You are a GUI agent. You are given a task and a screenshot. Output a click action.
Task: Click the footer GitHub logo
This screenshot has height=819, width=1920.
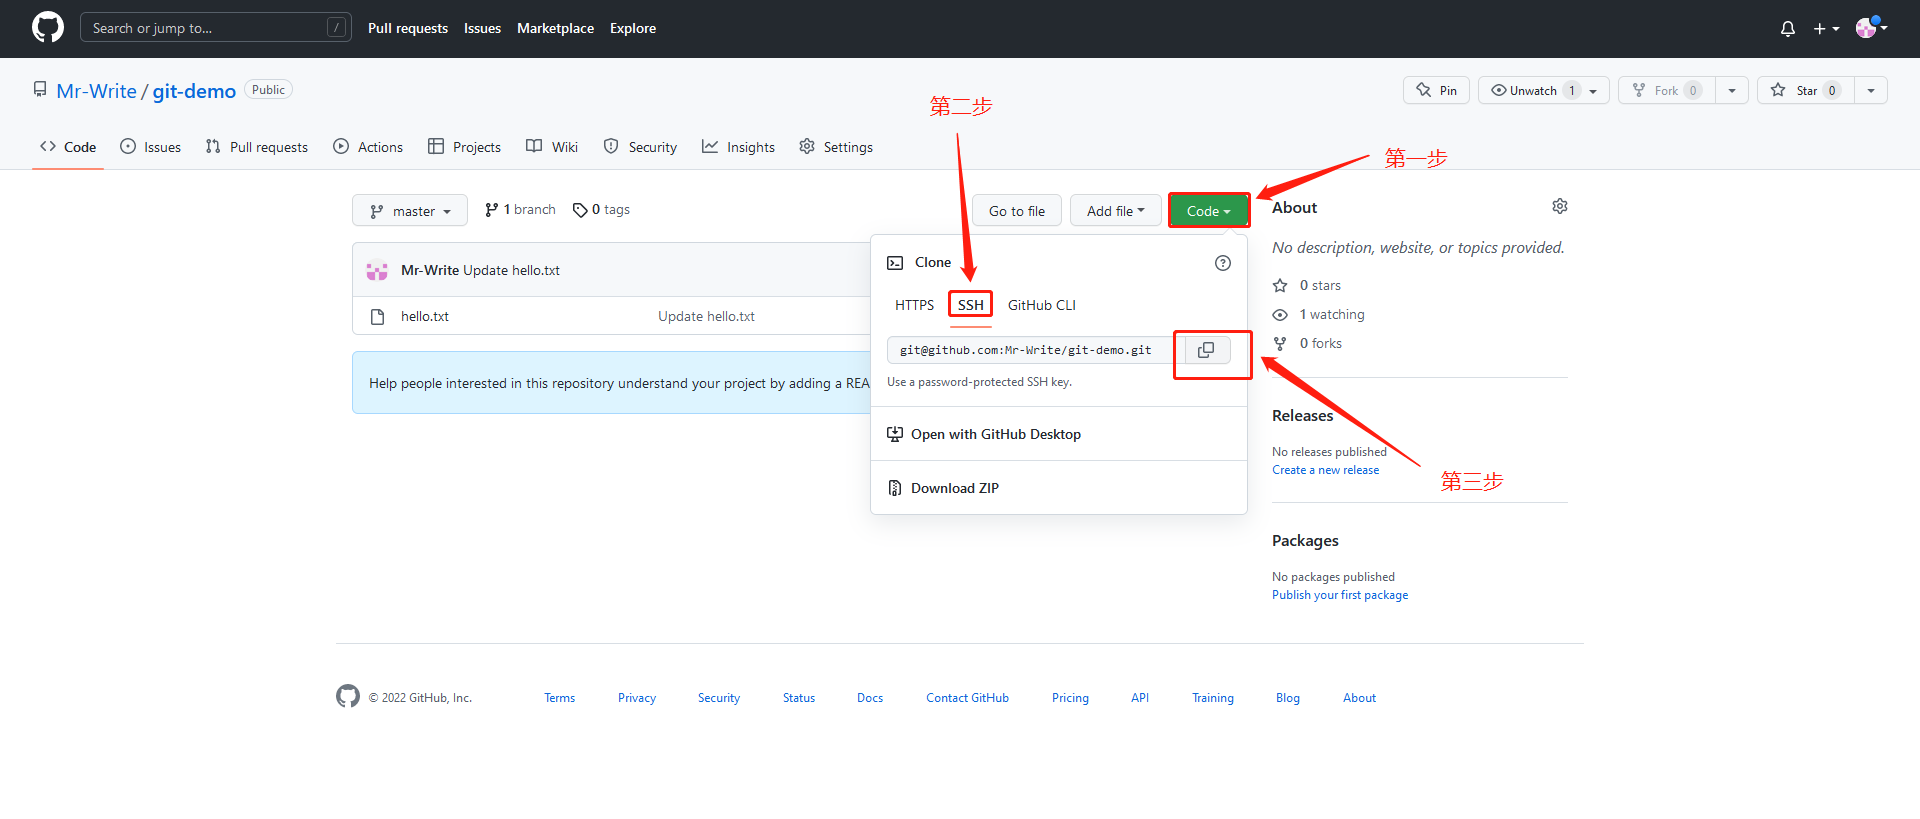tap(348, 696)
